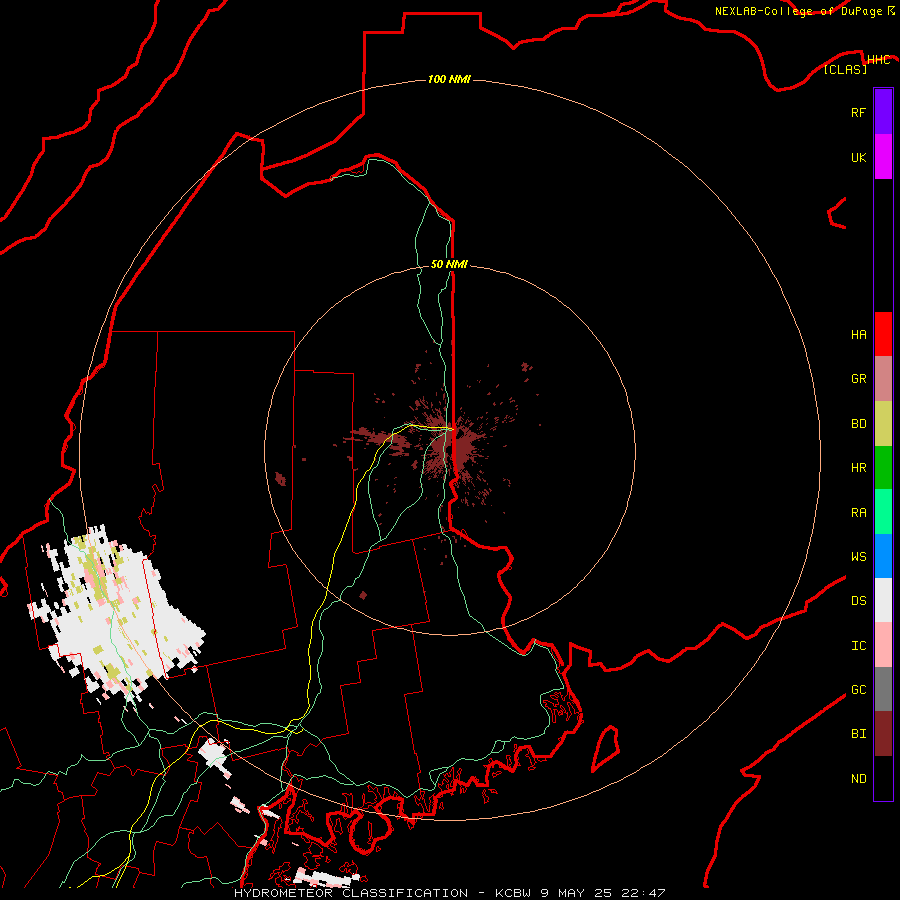Click the BD legend label
Viewport: 900px width, 900px height.
tap(858, 424)
